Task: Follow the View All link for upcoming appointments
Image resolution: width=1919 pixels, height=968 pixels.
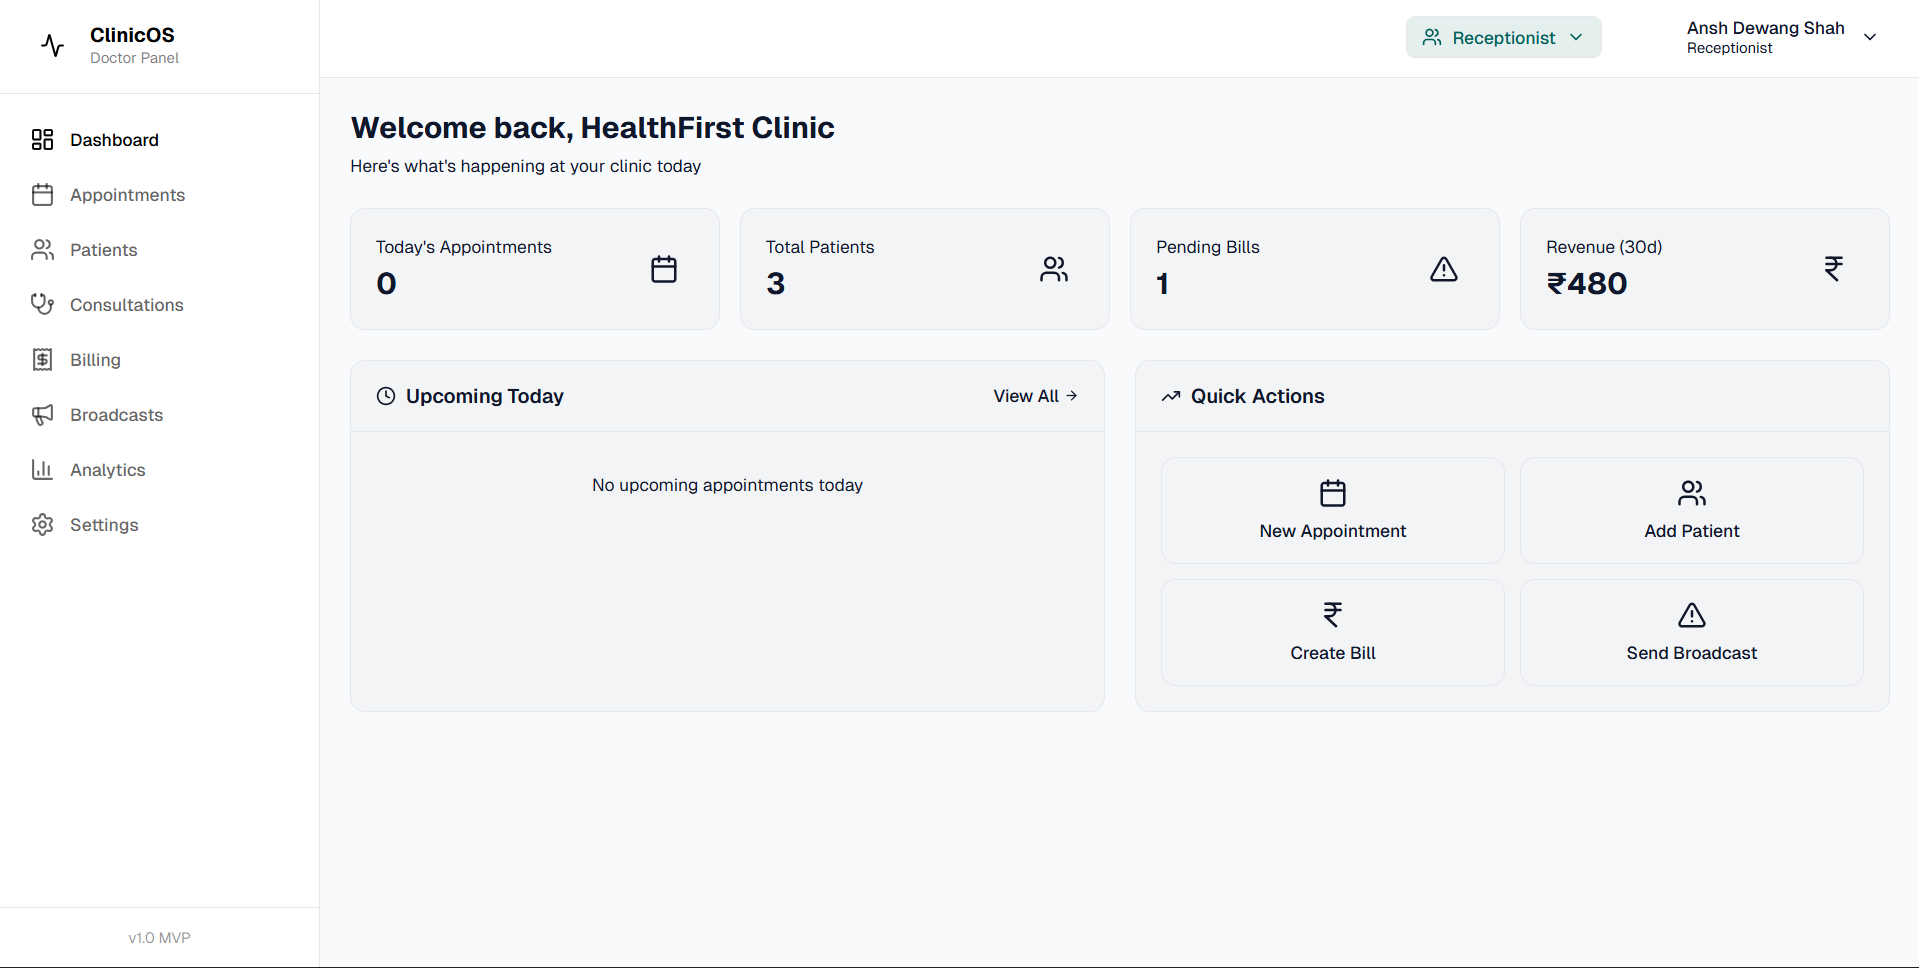Action: [x=1034, y=396]
